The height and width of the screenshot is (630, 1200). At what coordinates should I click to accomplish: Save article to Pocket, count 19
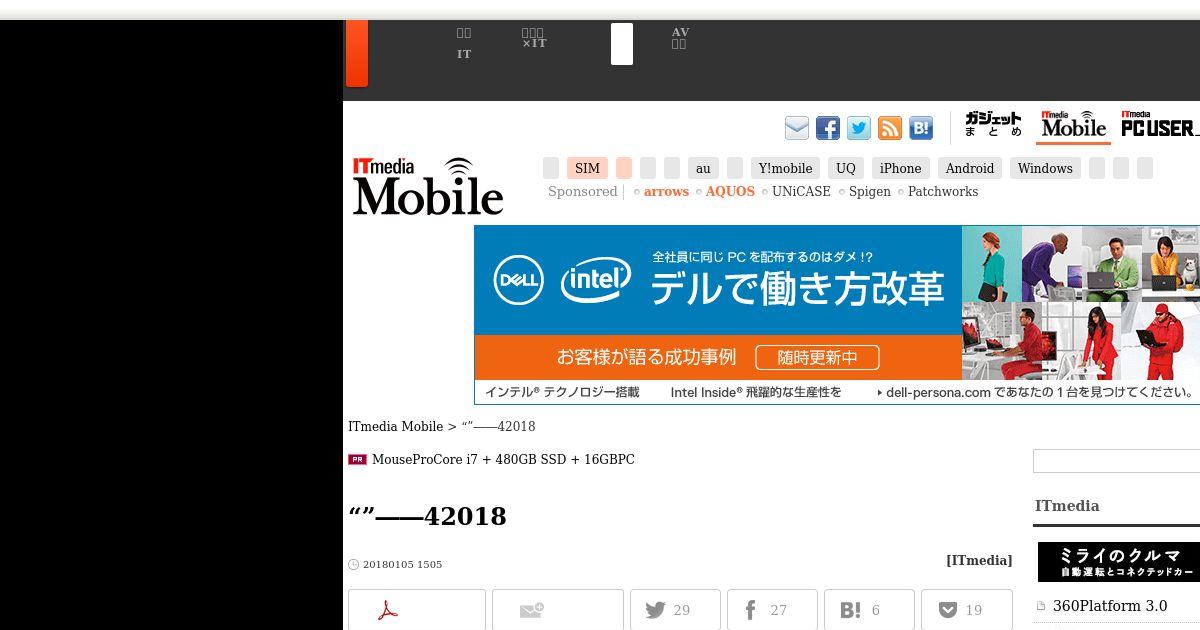966,610
